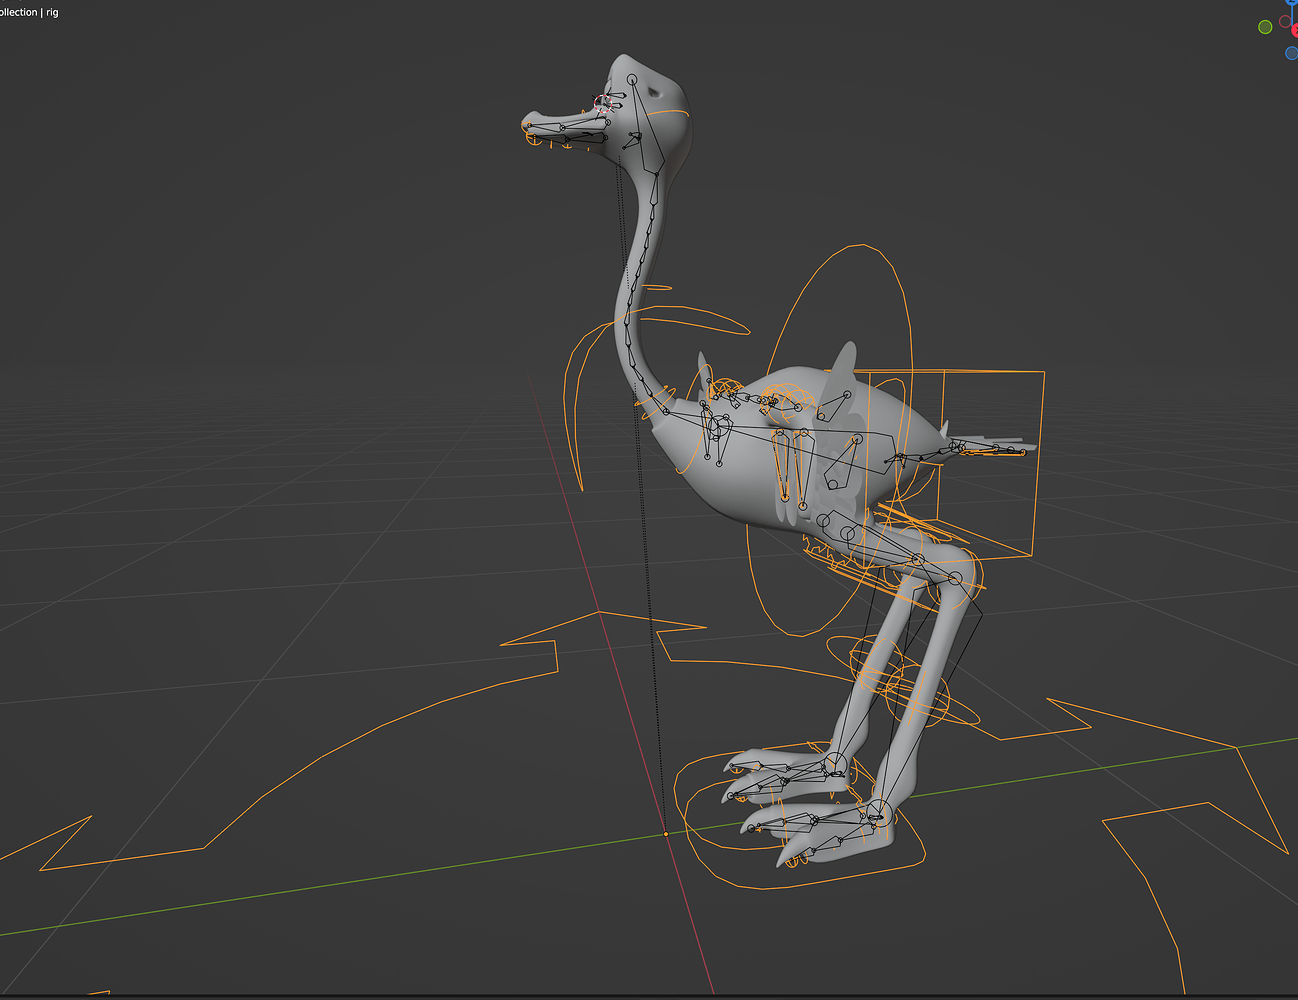Click the "ollection | rig" viewport label
Viewport: 1298px width, 1000px height.
(x=29, y=12)
